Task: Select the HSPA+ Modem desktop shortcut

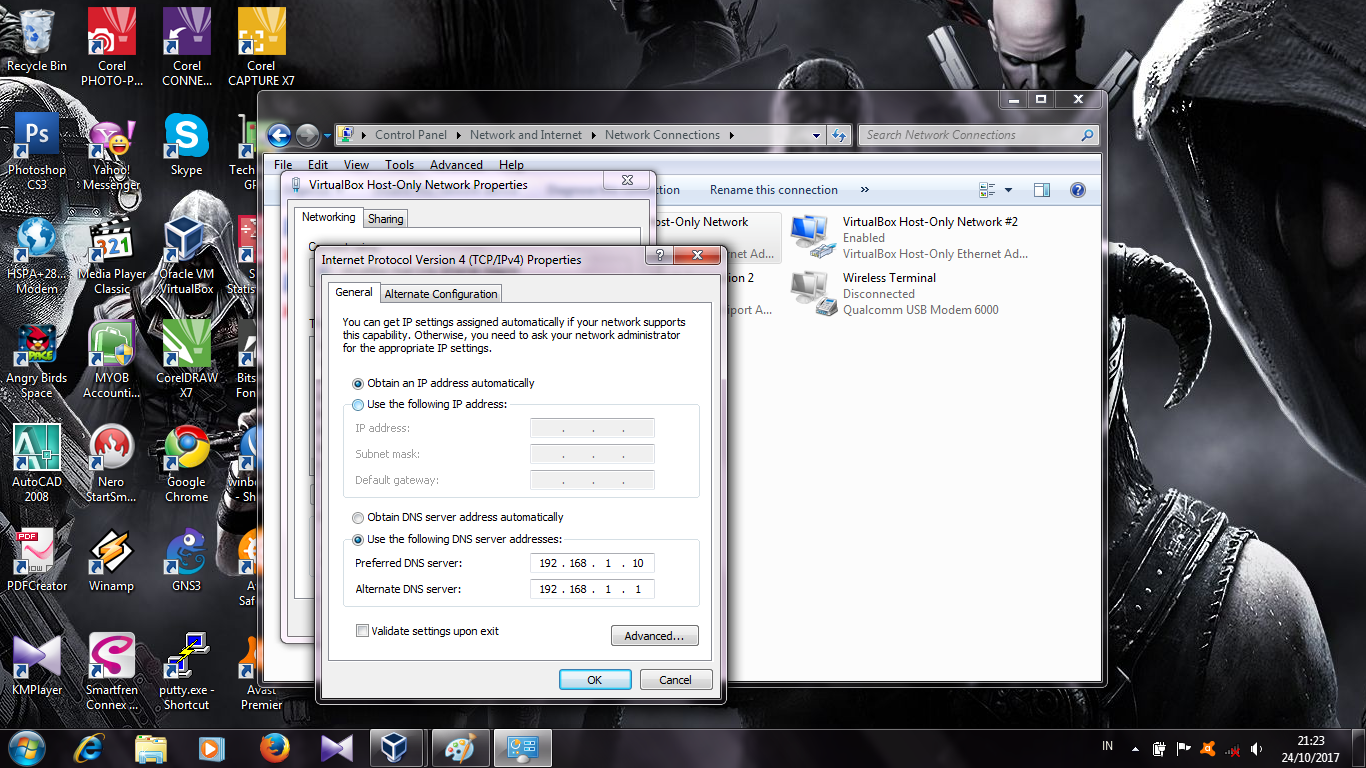Action: [37, 255]
